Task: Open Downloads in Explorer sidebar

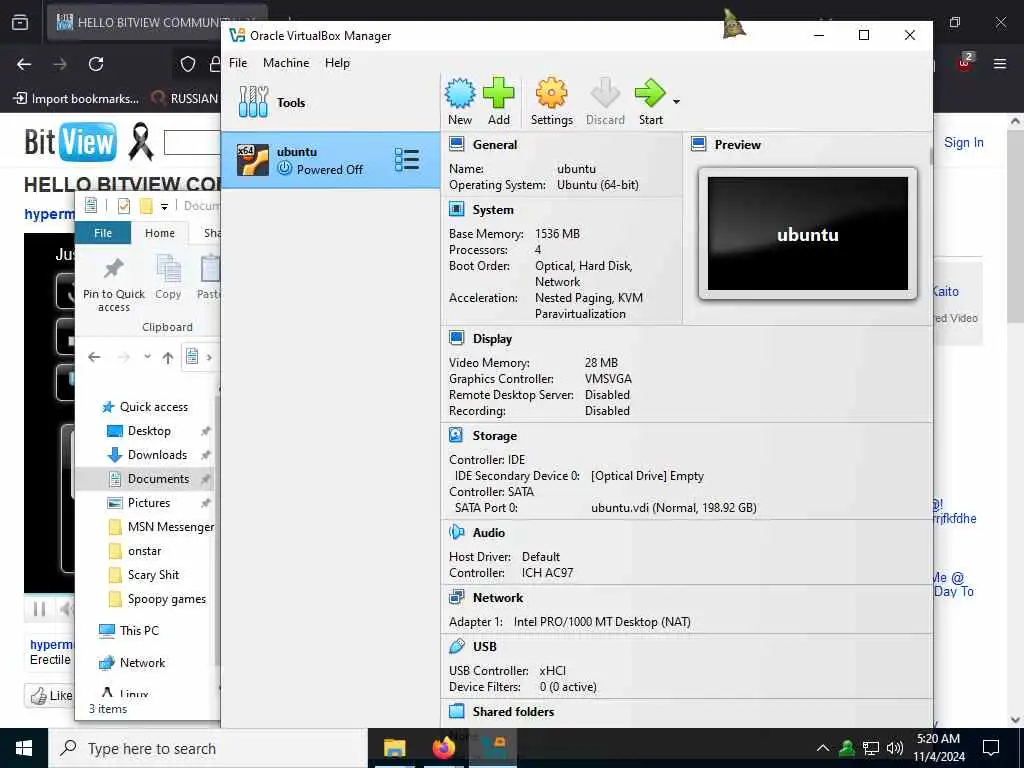Action: [x=157, y=455]
